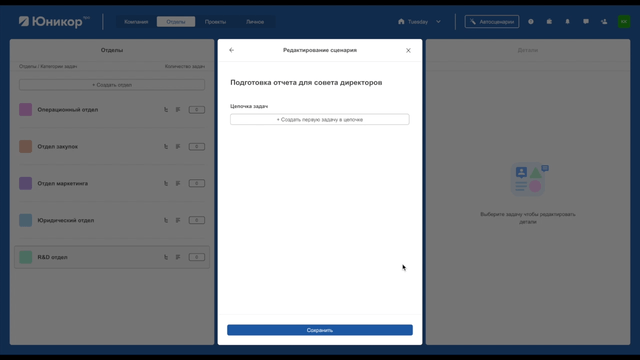
Task: Select Отдел маркетинга row
Action: pos(112,183)
